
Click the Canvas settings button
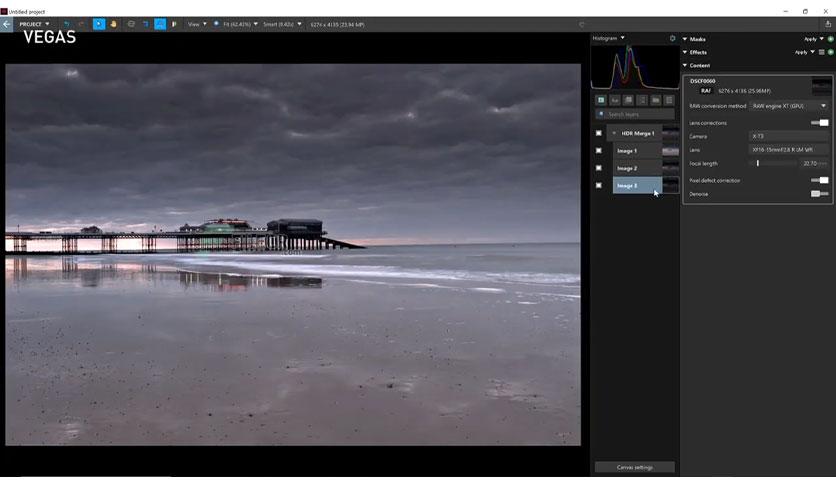pos(634,467)
